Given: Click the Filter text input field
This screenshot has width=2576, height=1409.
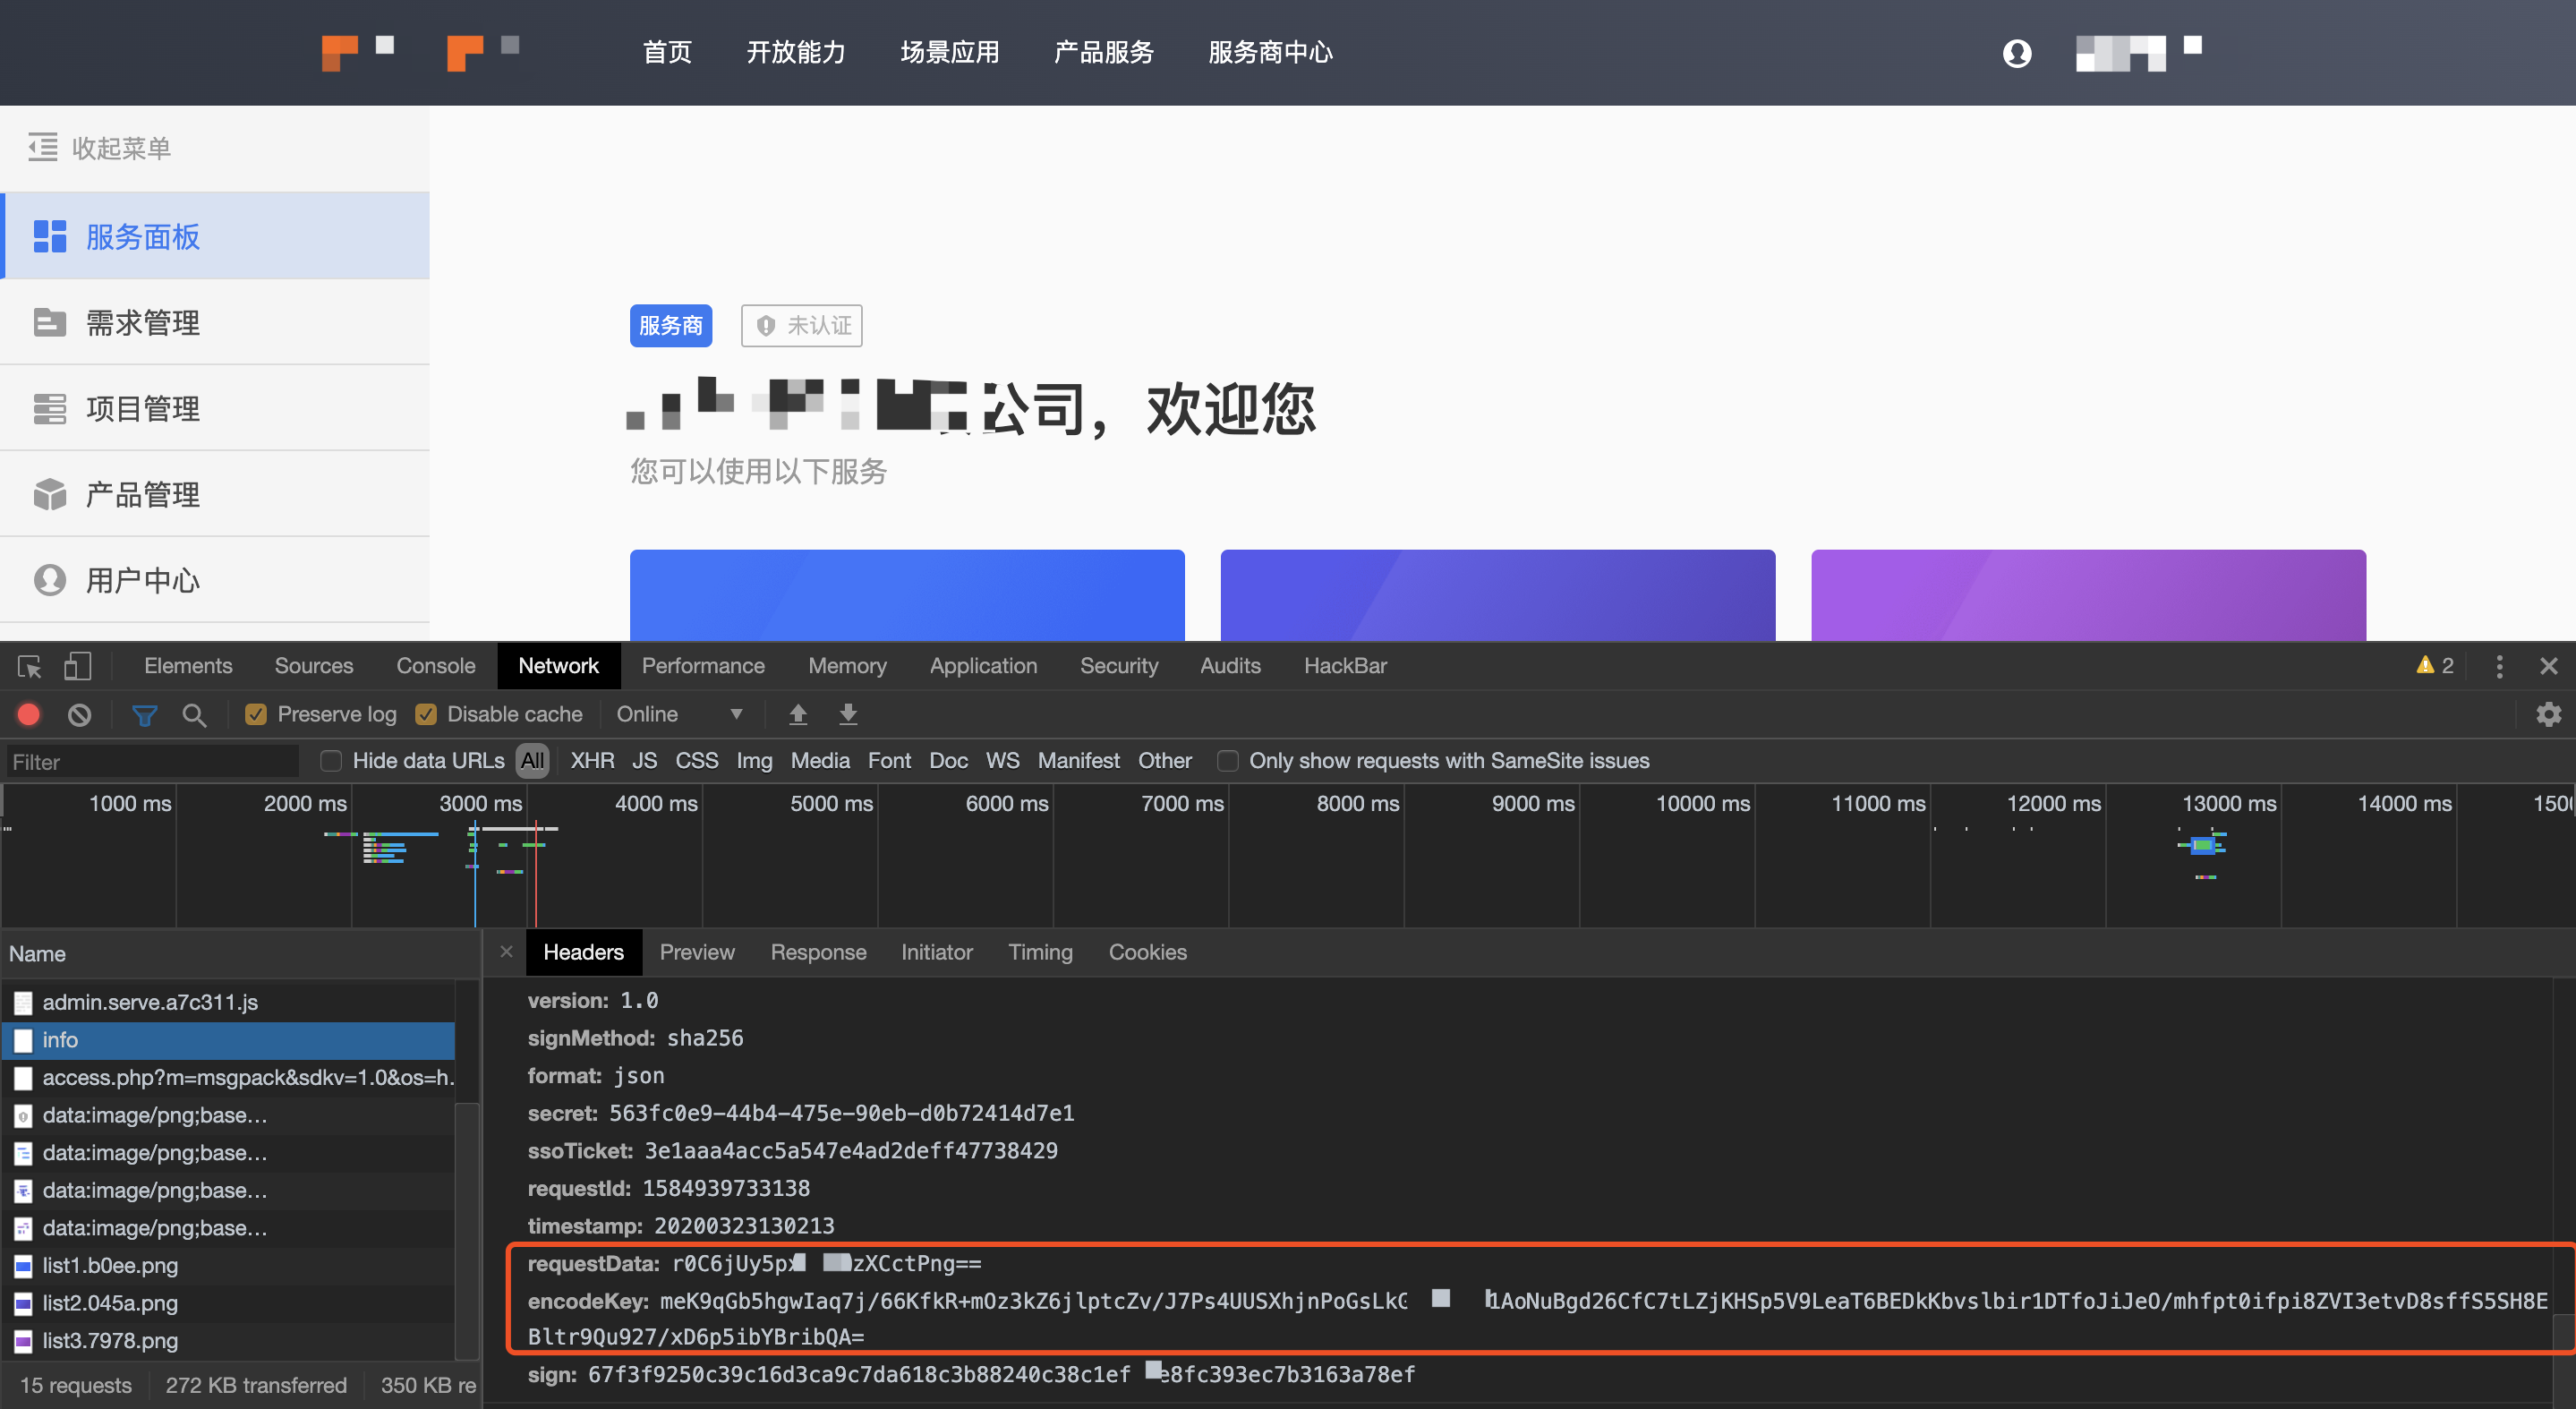Looking at the screenshot, I should 152,762.
